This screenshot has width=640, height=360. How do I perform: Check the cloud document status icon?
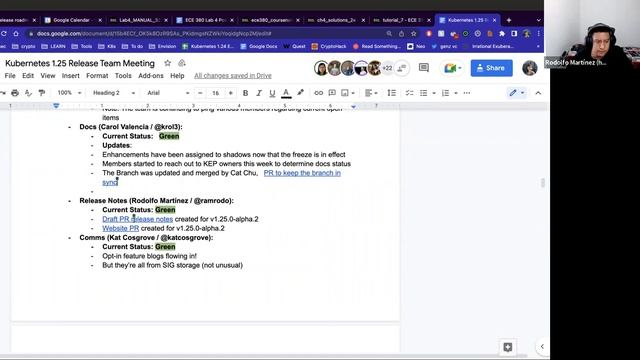[182, 63]
